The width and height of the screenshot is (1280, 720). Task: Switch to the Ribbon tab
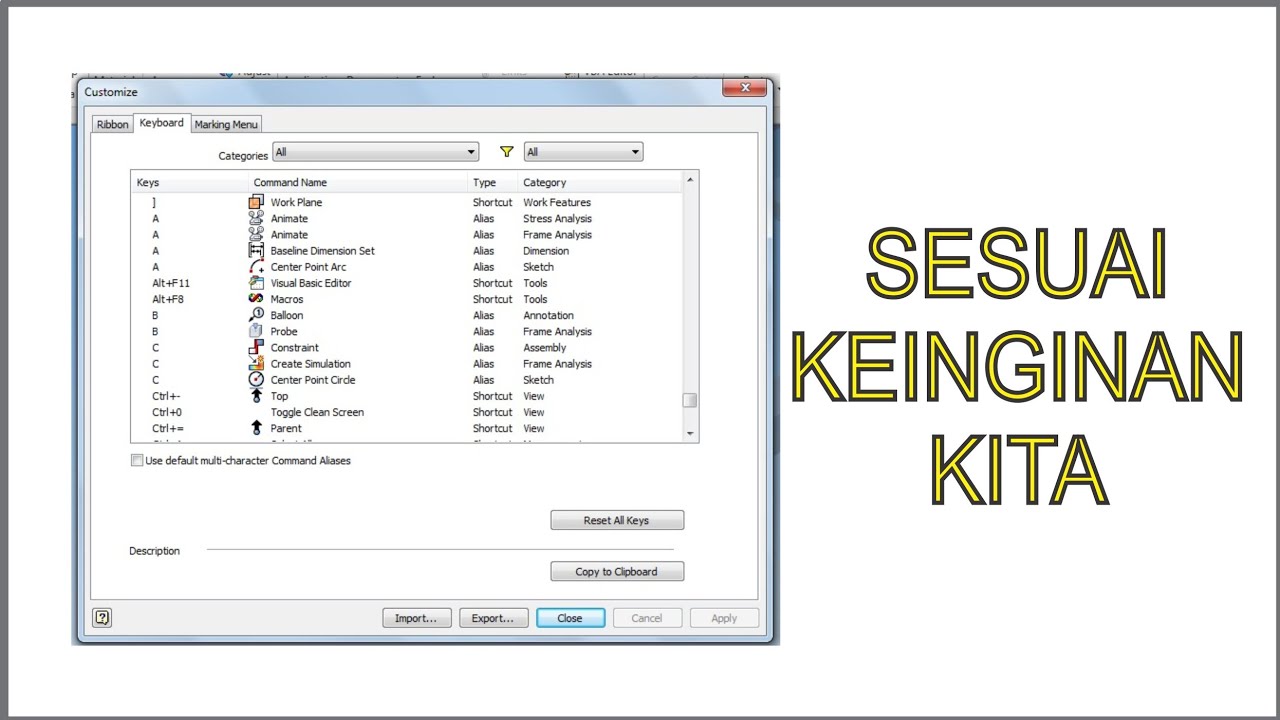(112, 125)
